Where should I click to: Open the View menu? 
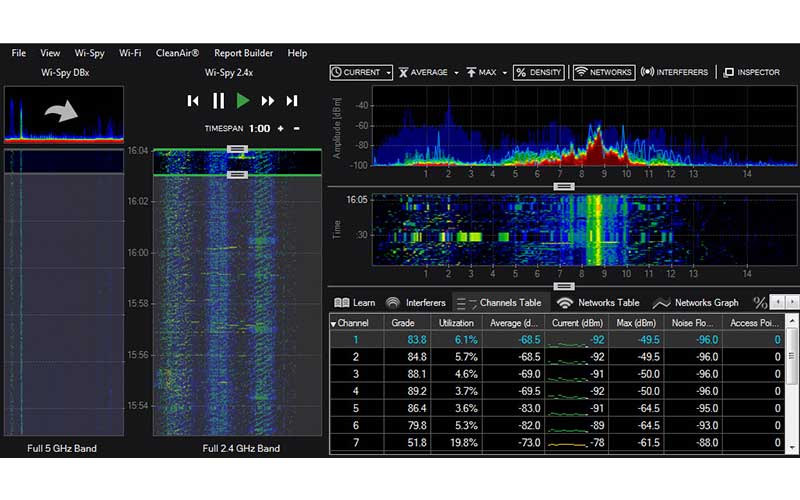click(50, 53)
